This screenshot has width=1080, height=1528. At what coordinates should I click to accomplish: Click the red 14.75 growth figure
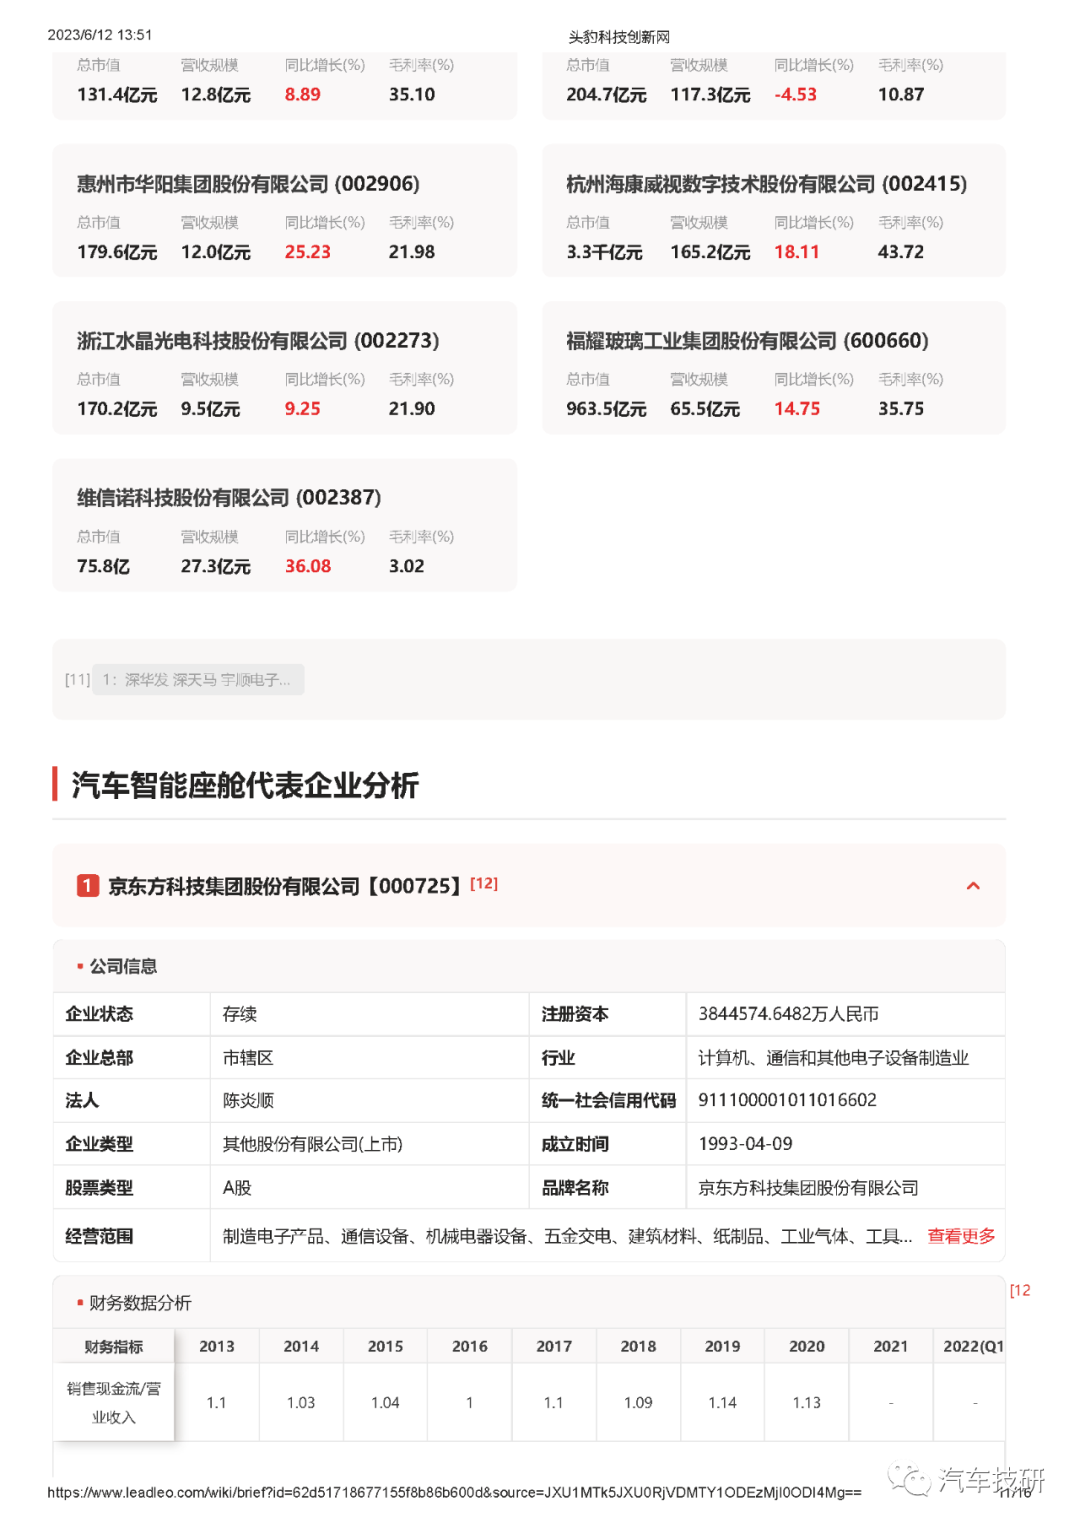[x=797, y=409]
